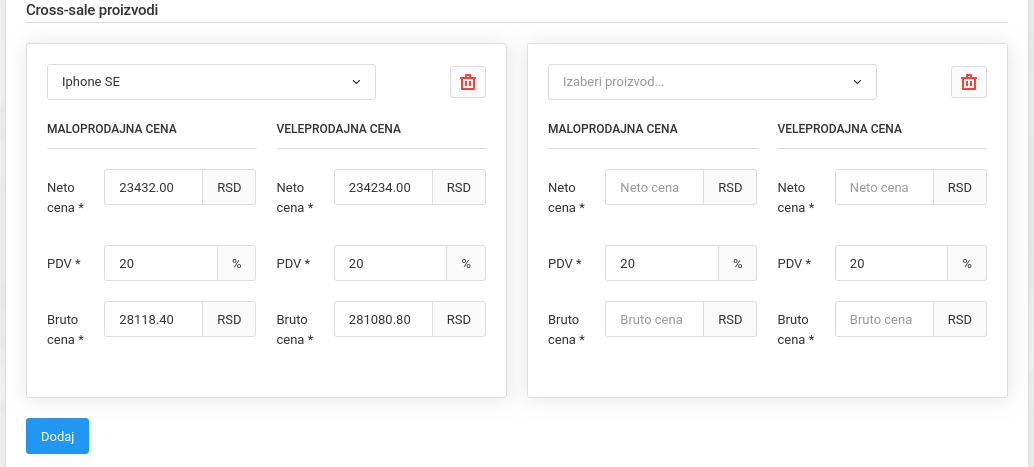The width and height of the screenshot is (1034, 467).
Task: Open the Iphone SE product dropdown
Action: tap(211, 82)
